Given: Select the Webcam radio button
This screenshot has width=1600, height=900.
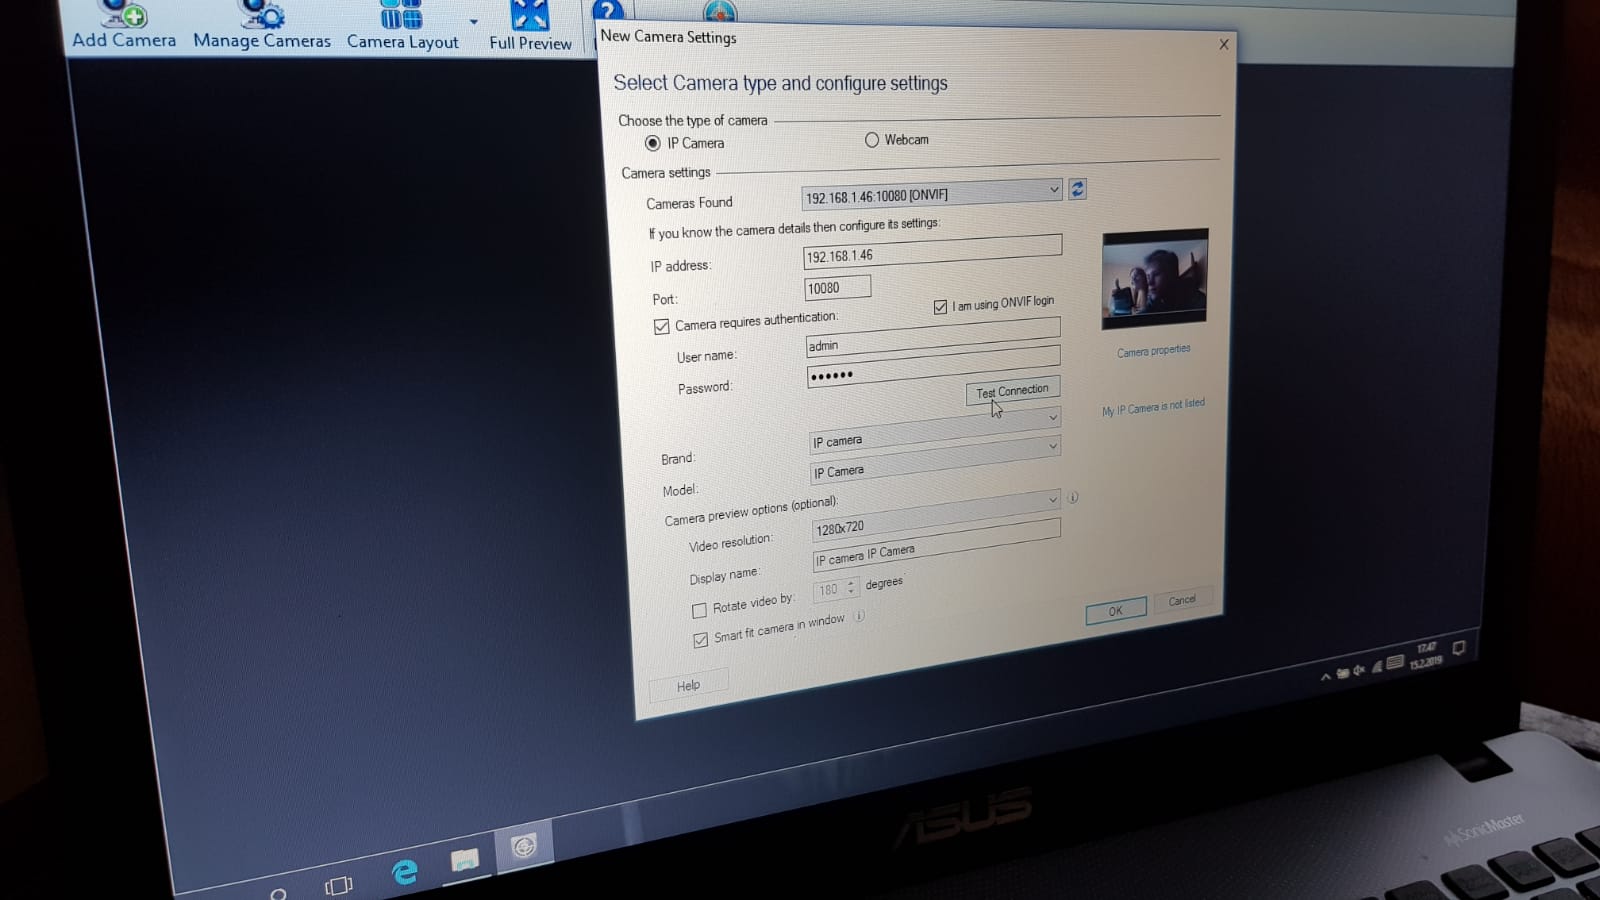Looking at the screenshot, I should click(x=872, y=140).
